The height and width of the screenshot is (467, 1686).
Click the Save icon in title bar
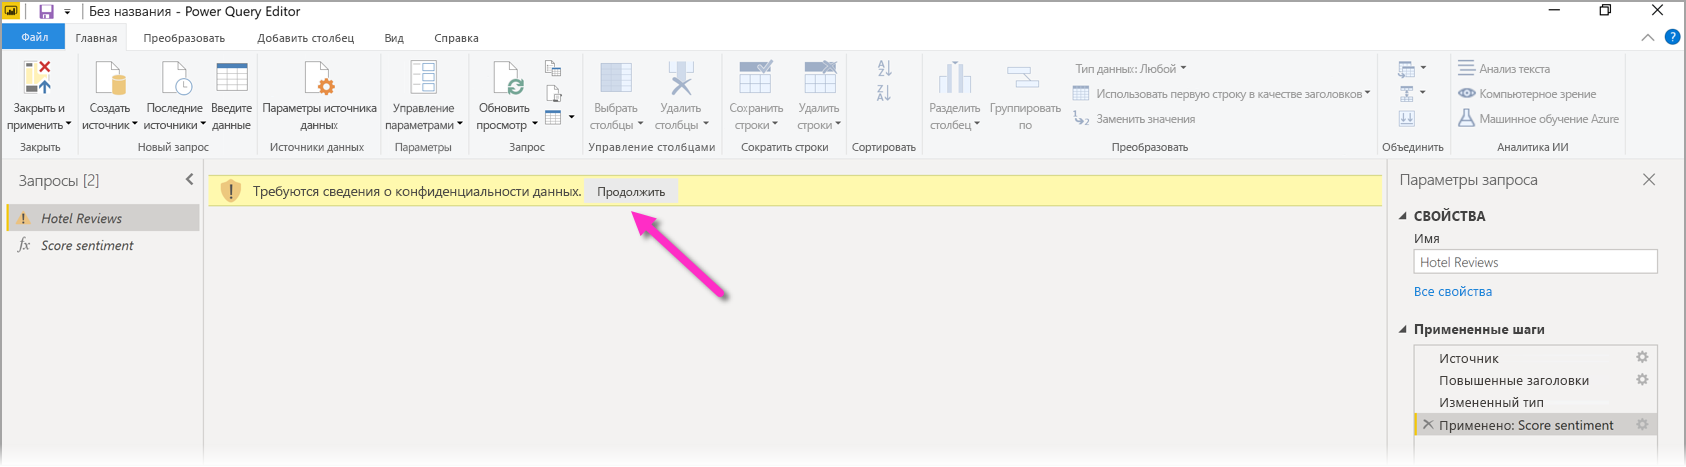[46, 12]
